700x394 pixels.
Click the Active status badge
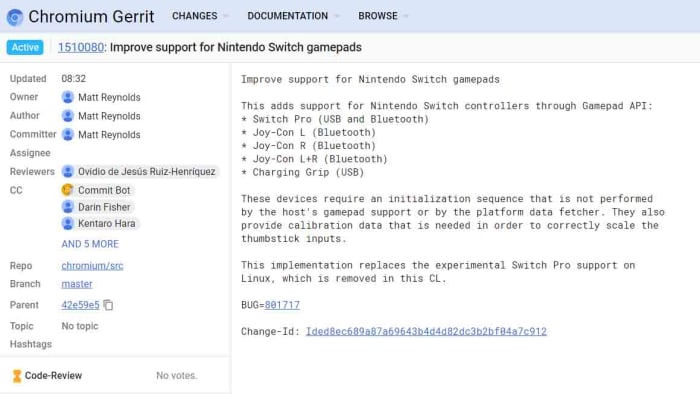tap(25, 47)
